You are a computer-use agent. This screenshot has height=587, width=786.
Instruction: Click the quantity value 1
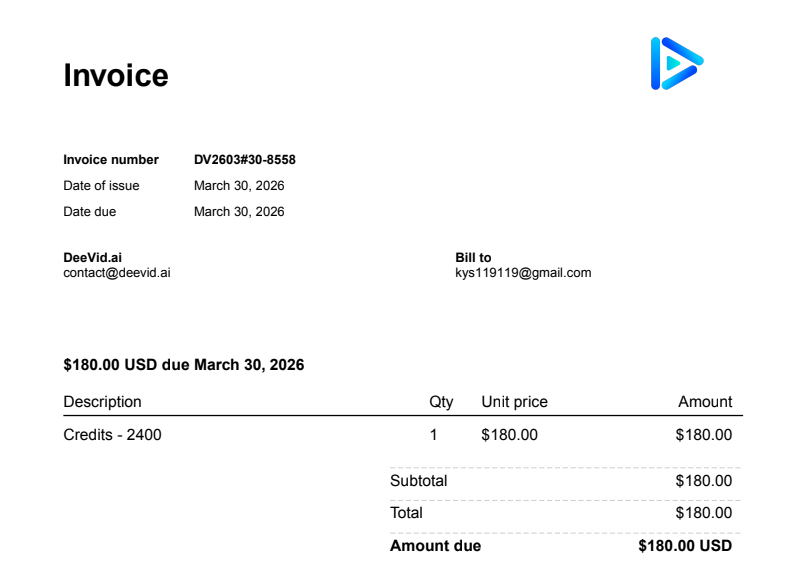tap(434, 435)
